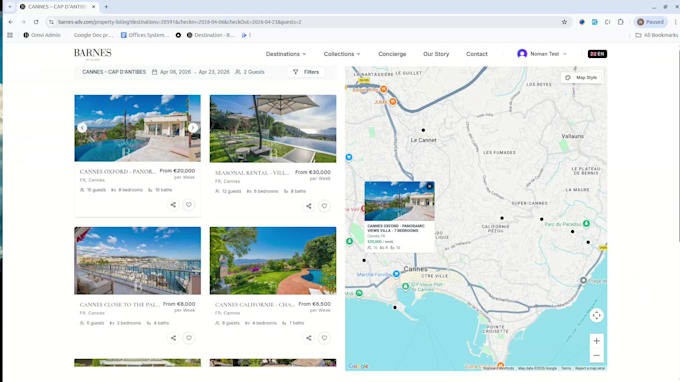Image resolution: width=680 pixels, height=382 pixels.
Task: Open the Paused profile button
Action: [x=650, y=22]
